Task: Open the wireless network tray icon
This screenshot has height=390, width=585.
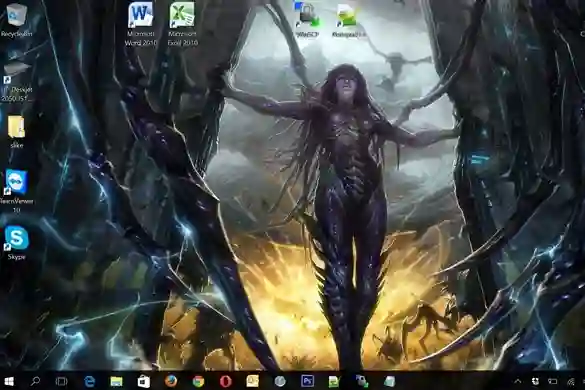Action: coord(571,381)
